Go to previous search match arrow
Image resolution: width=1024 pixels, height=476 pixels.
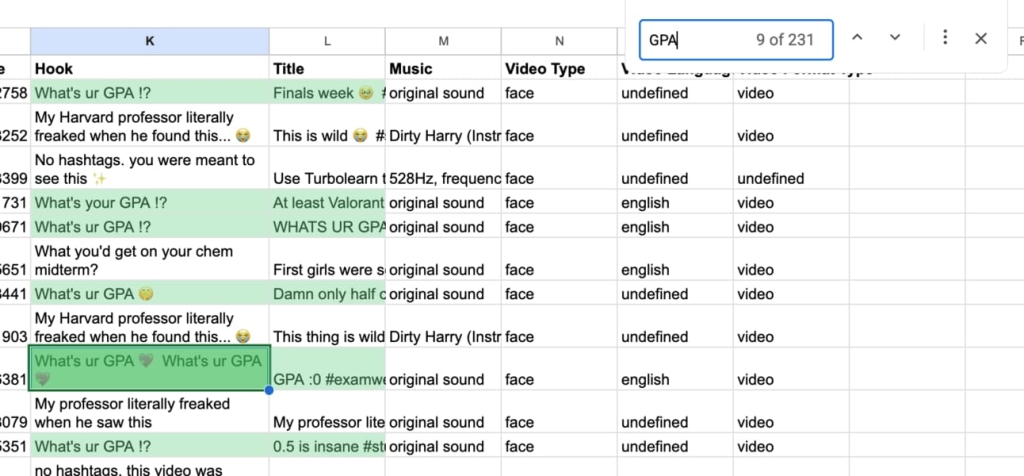[x=856, y=38]
